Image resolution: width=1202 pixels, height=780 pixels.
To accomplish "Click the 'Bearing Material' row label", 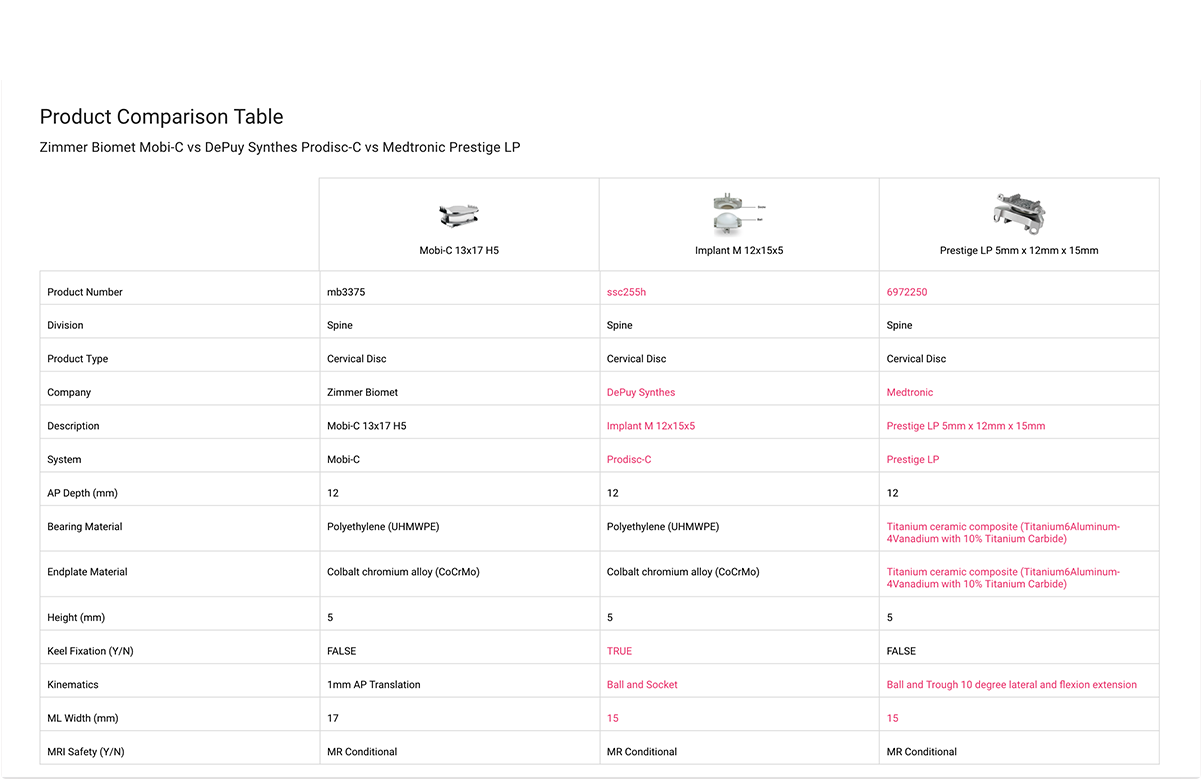I will [x=84, y=527].
